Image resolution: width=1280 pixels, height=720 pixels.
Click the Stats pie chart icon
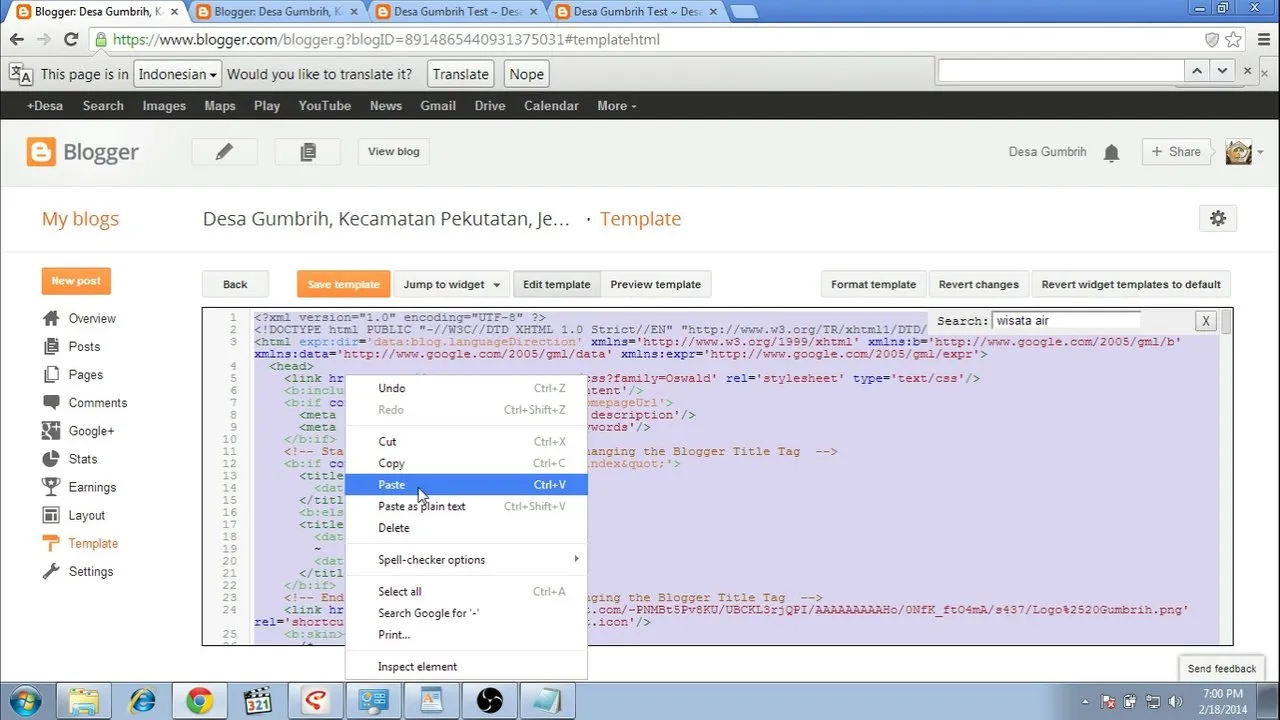click(51, 459)
